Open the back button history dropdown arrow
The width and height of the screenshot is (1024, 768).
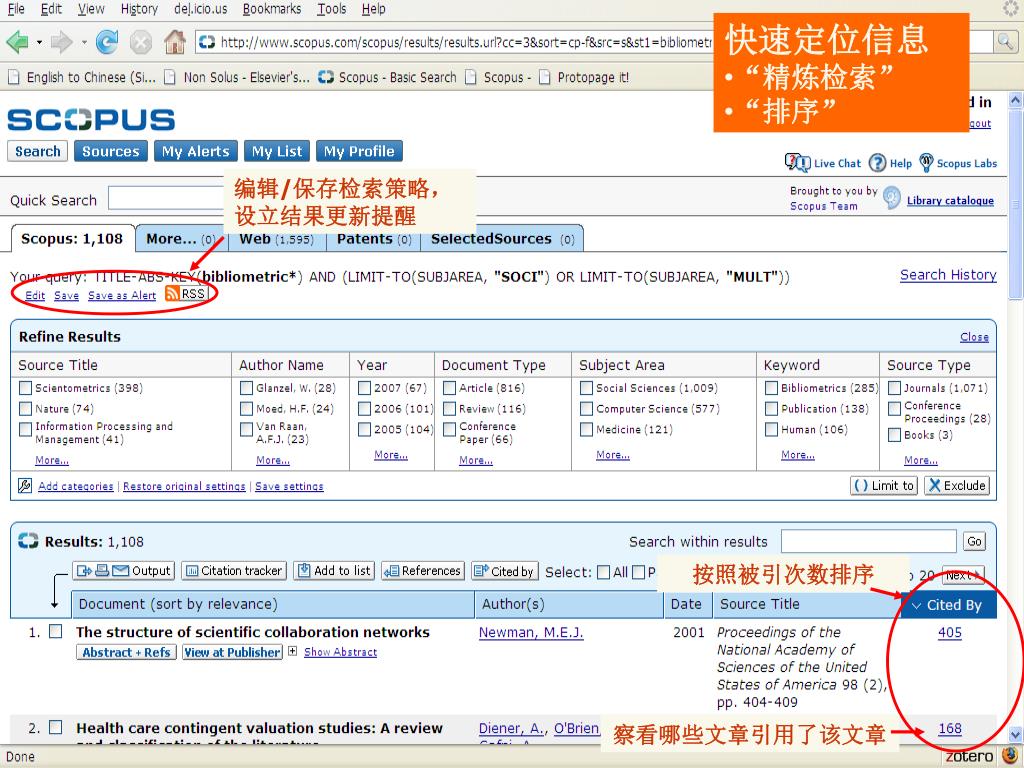tap(40, 42)
